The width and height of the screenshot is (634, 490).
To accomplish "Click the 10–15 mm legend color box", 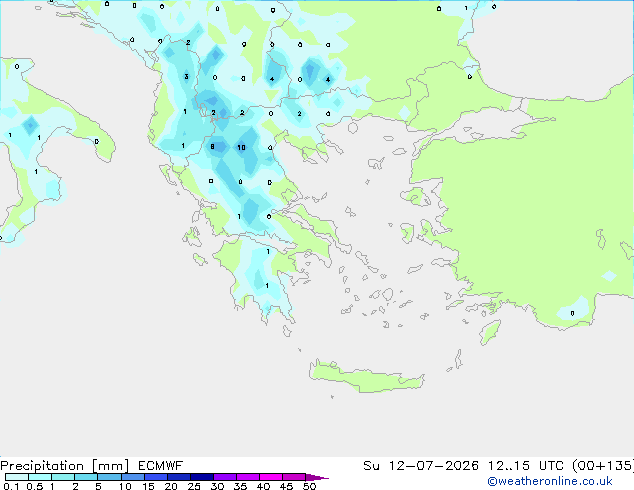I will click(x=132, y=477).
